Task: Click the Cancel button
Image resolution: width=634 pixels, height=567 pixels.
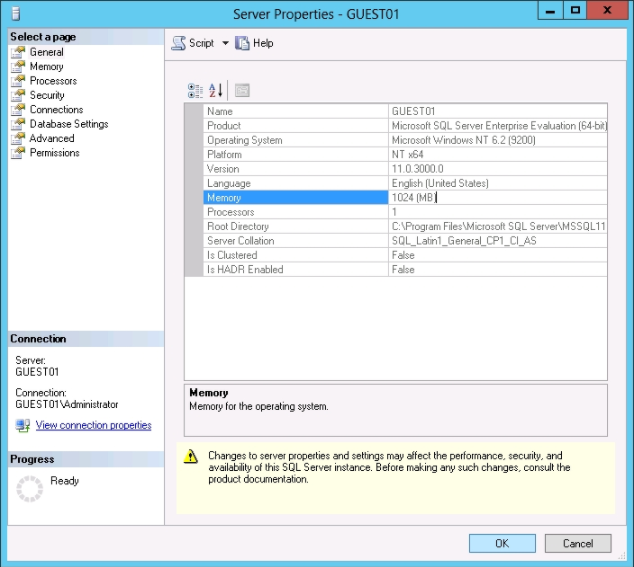Action: 578,543
